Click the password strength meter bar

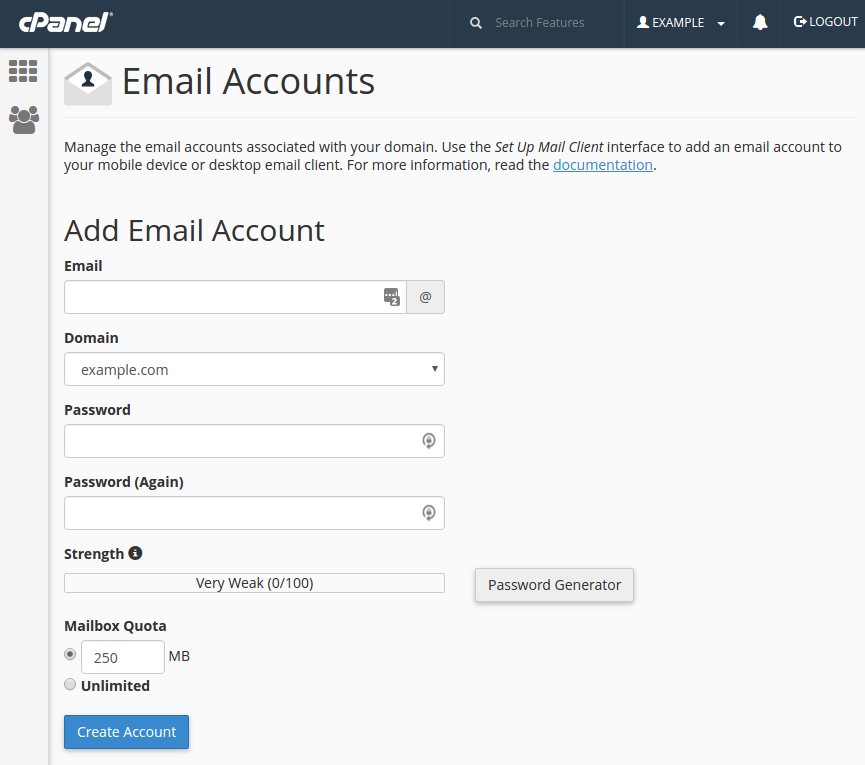pos(254,583)
